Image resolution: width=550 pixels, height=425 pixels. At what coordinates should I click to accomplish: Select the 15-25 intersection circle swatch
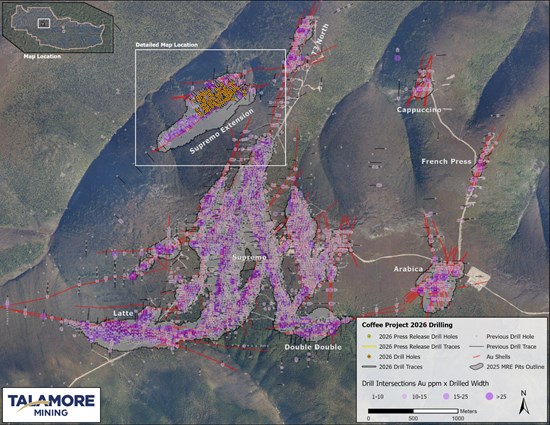446,397
